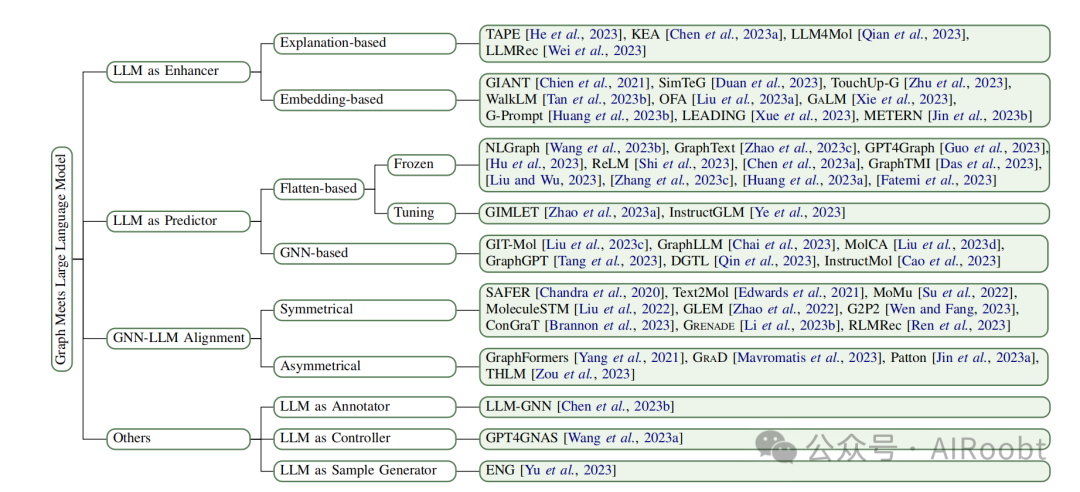Open the Ren et al., 2023 citation for RLMRec

(x=960, y=325)
